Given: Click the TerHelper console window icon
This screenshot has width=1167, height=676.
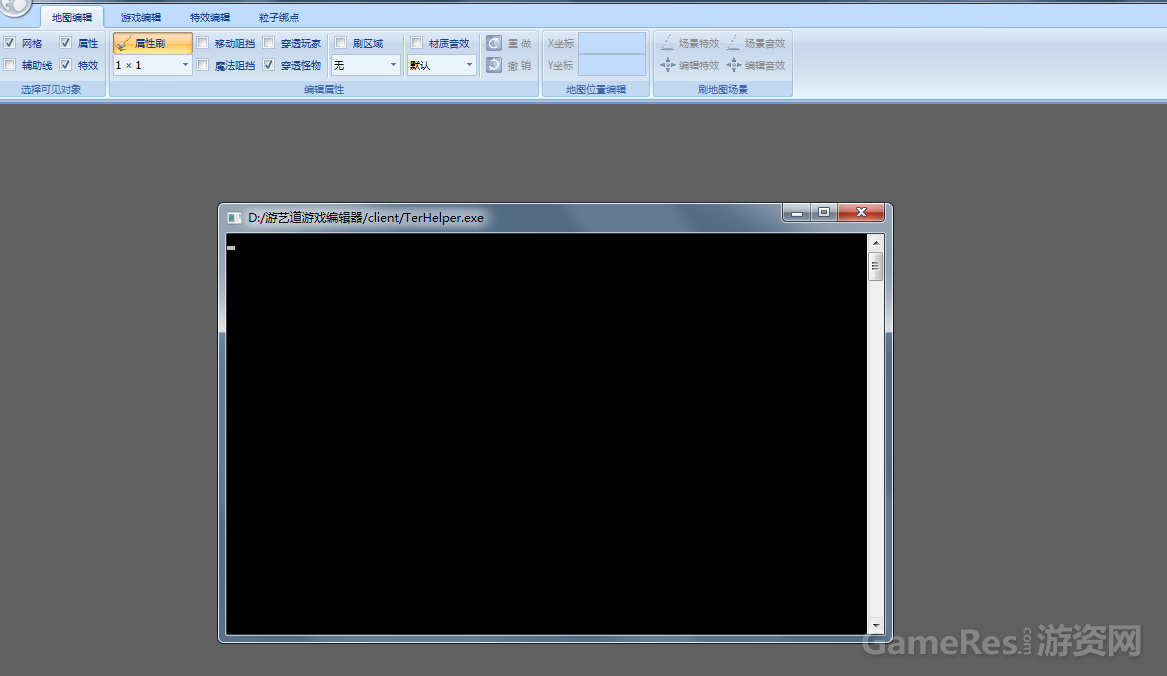Looking at the screenshot, I should point(234,218).
